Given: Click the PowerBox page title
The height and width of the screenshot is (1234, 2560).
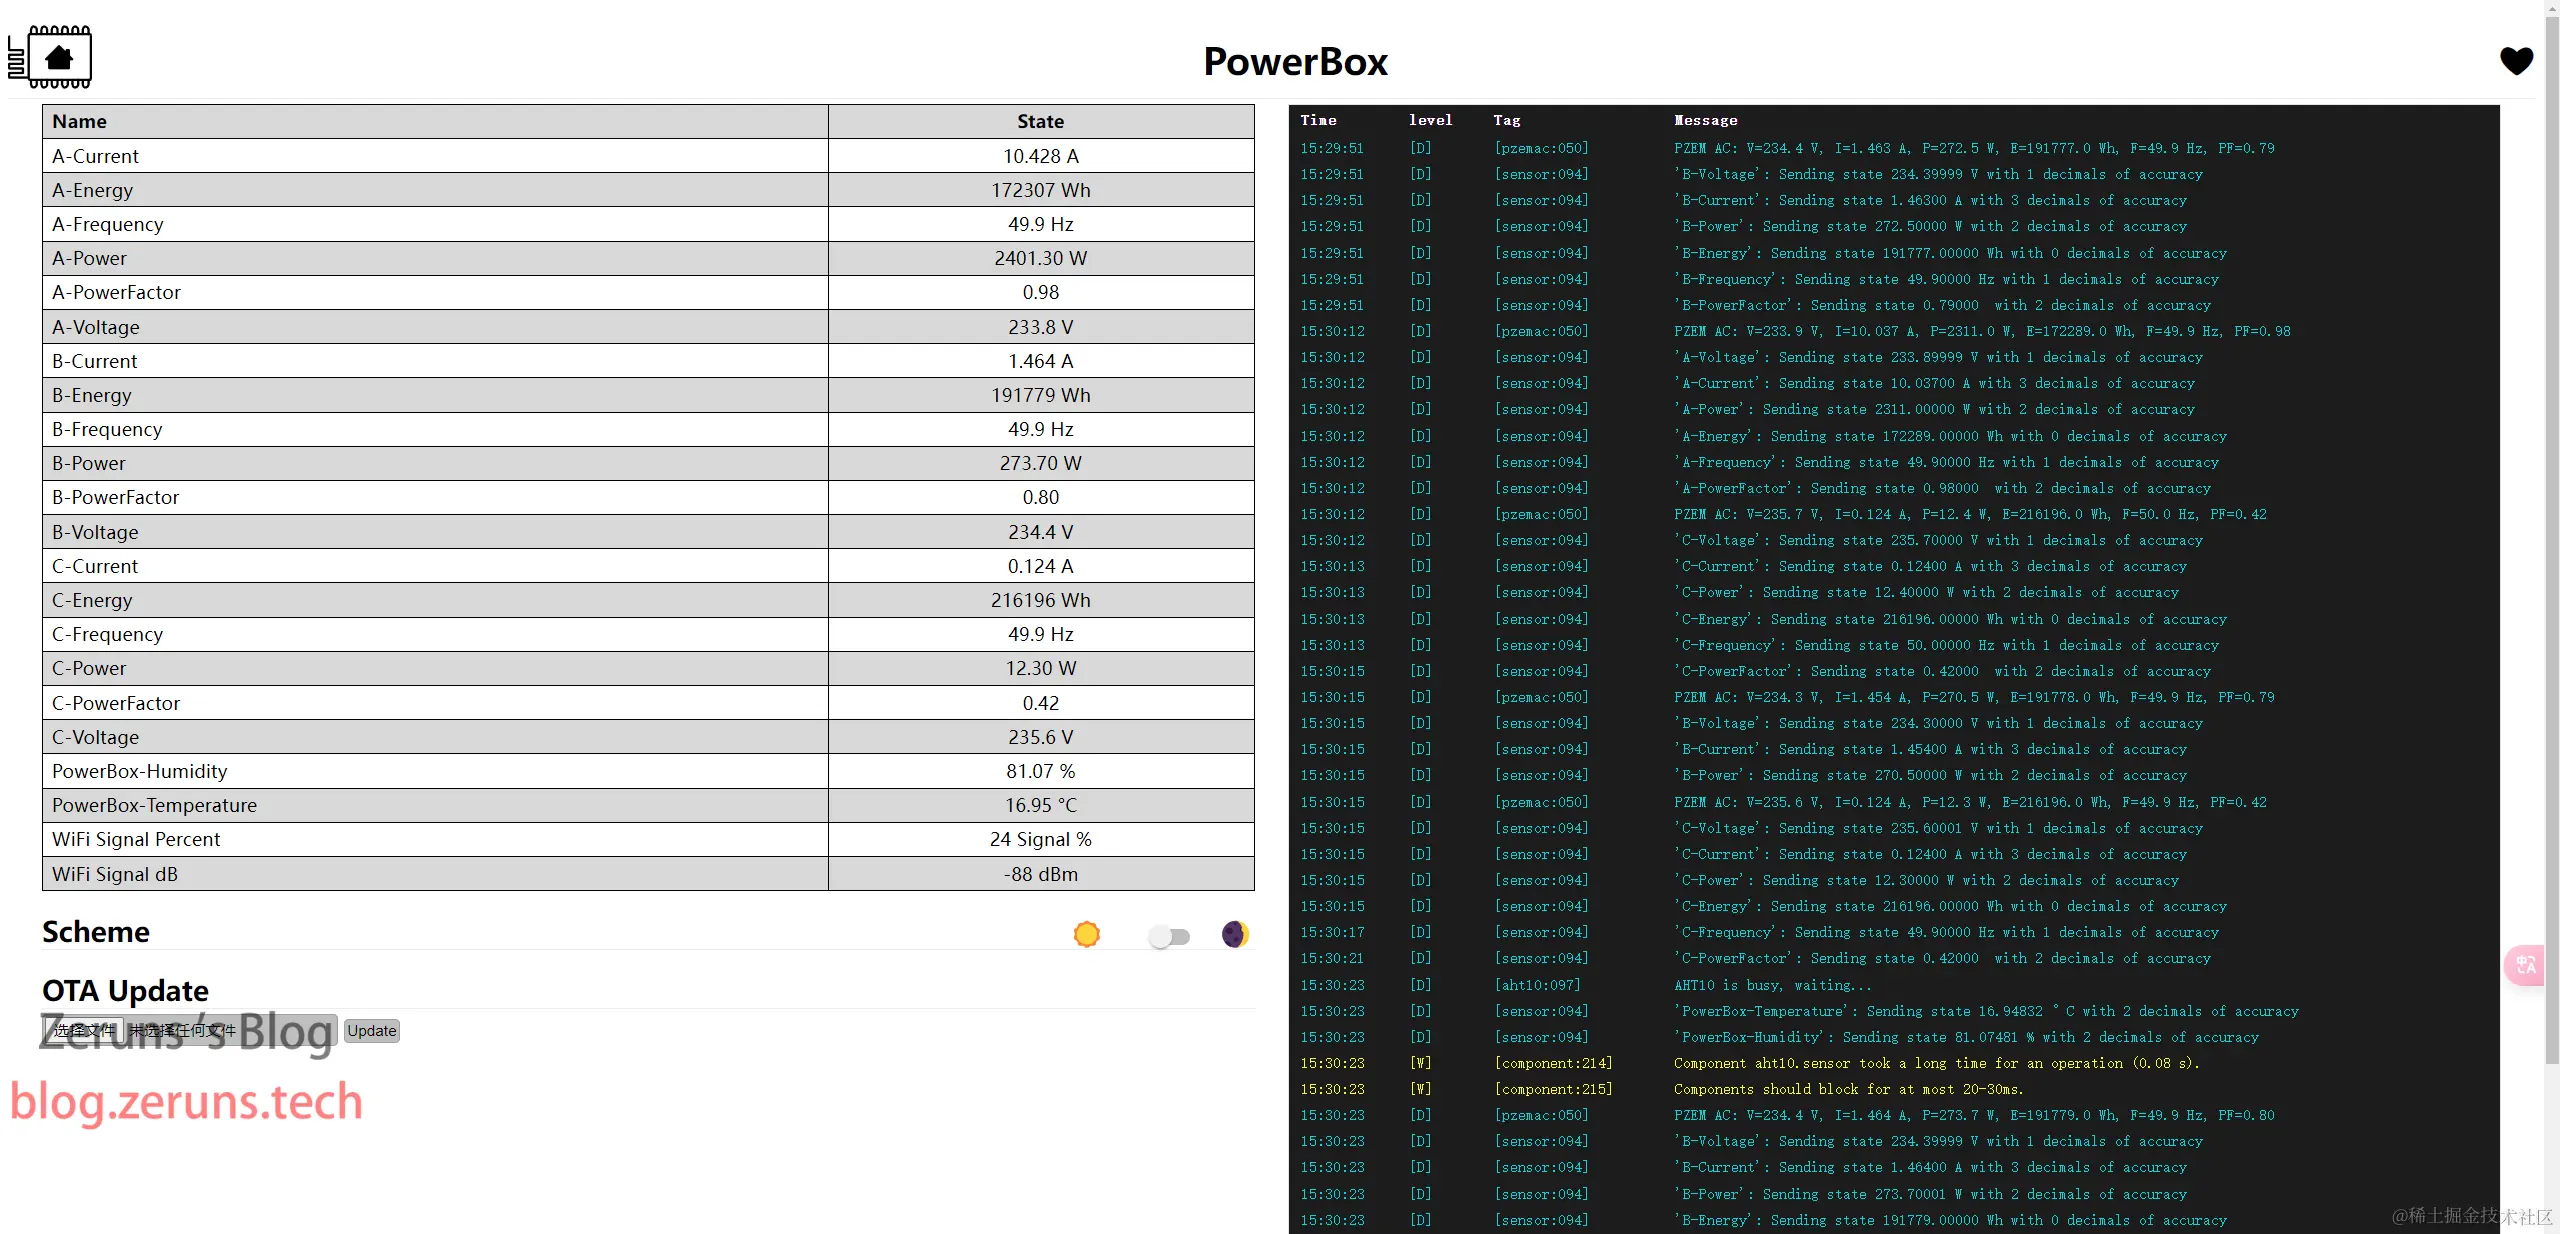Looking at the screenshot, I should click(1295, 61).
